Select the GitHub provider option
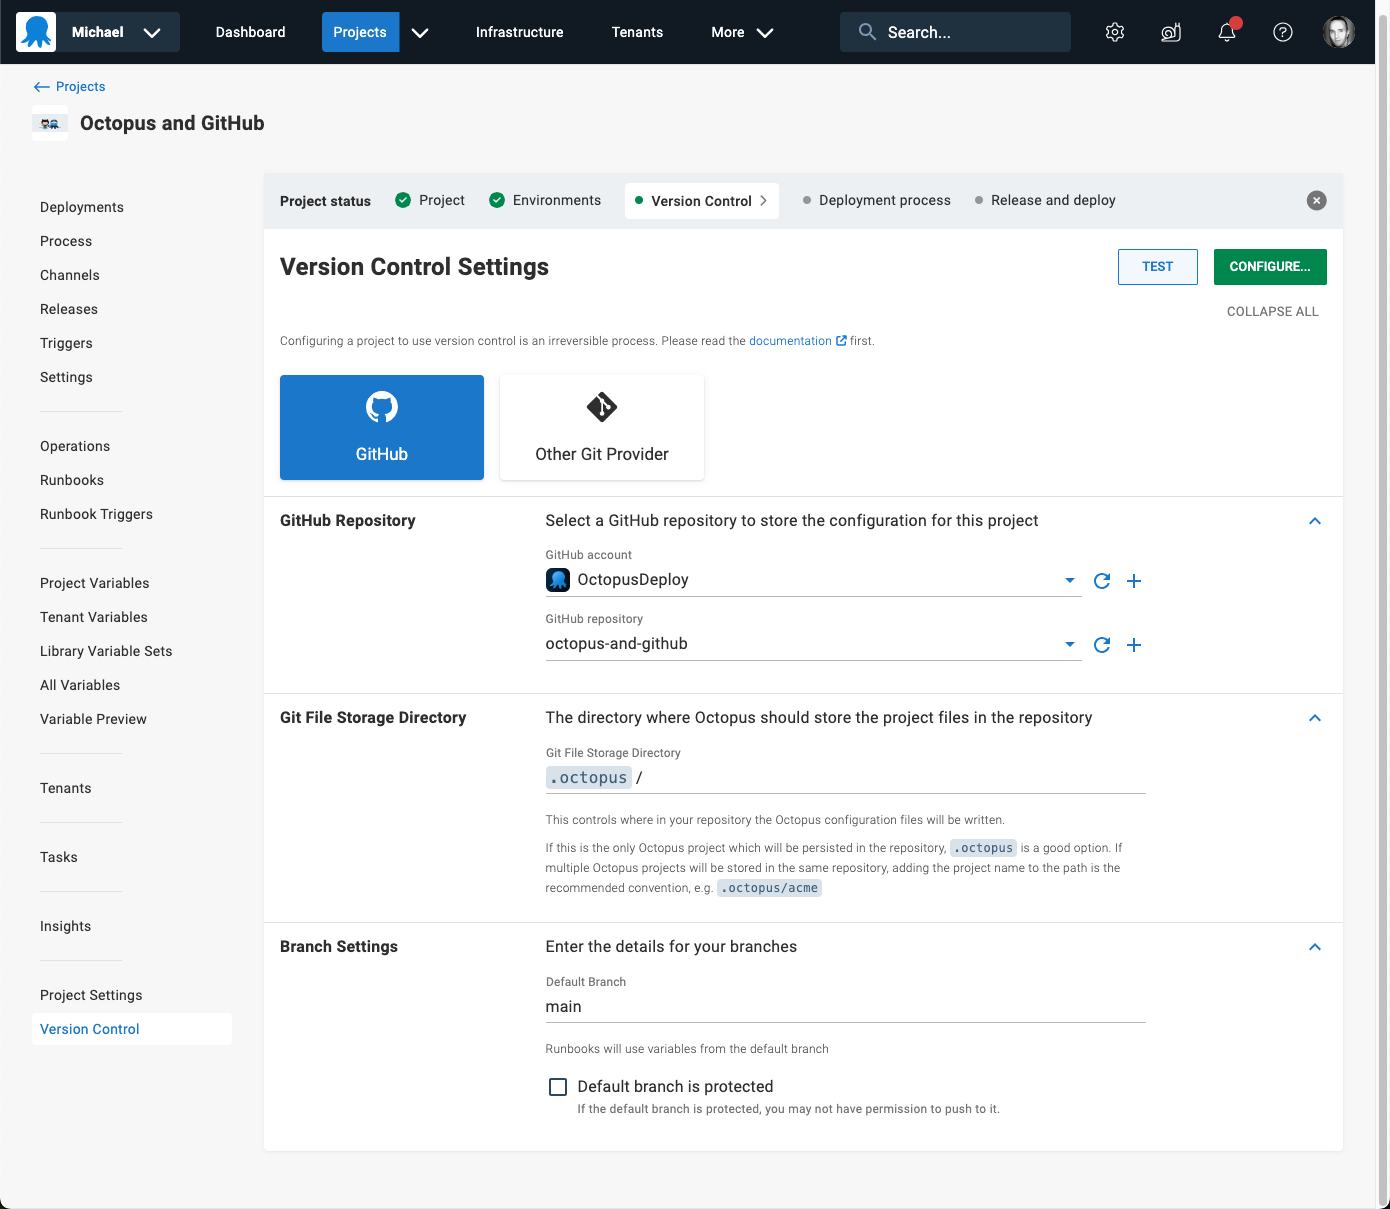Image resolution: width=1390 pixels, height=1209 pixels. coord(381,427)
